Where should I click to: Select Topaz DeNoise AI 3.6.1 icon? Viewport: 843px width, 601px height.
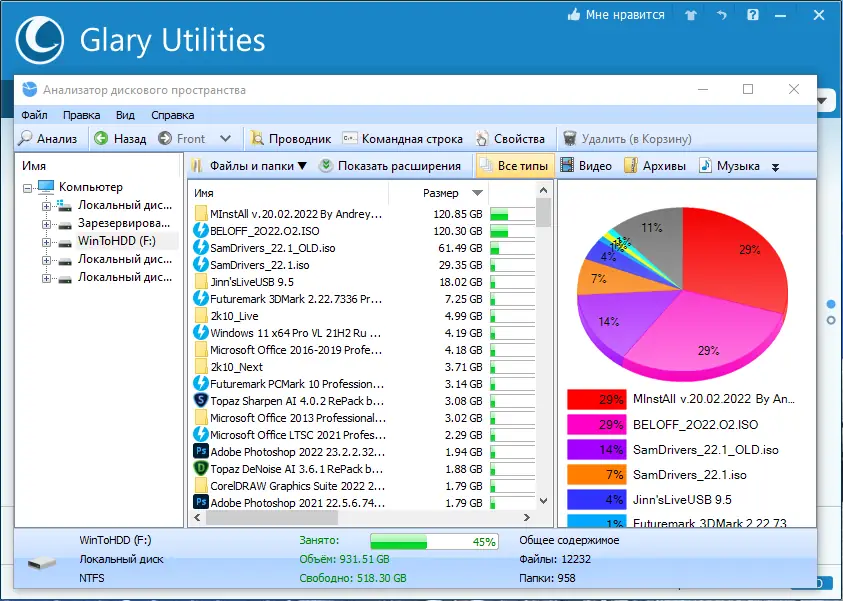201,469
